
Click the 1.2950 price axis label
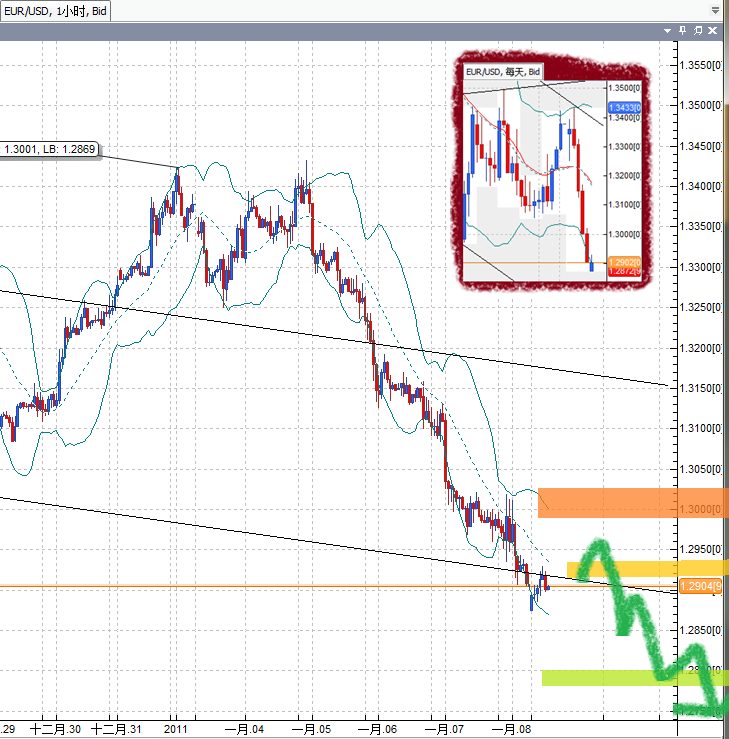point(700,550)
